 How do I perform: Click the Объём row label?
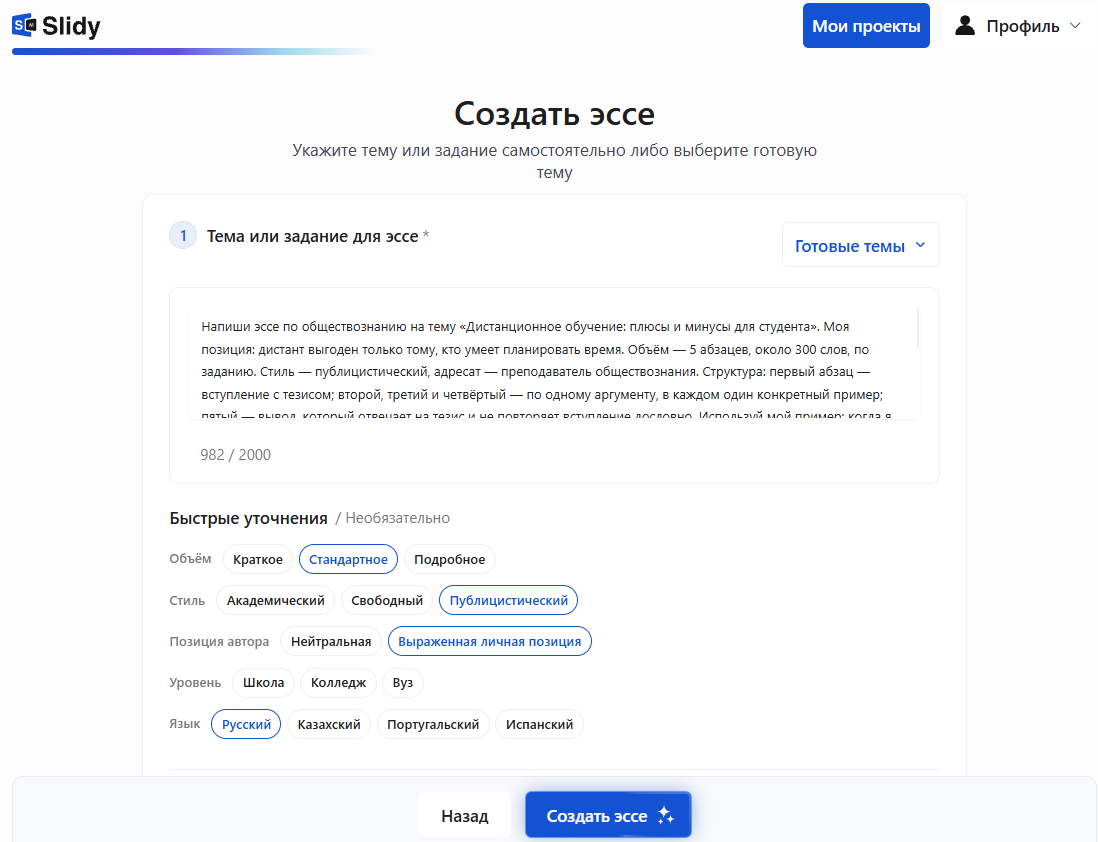[190, 558]
